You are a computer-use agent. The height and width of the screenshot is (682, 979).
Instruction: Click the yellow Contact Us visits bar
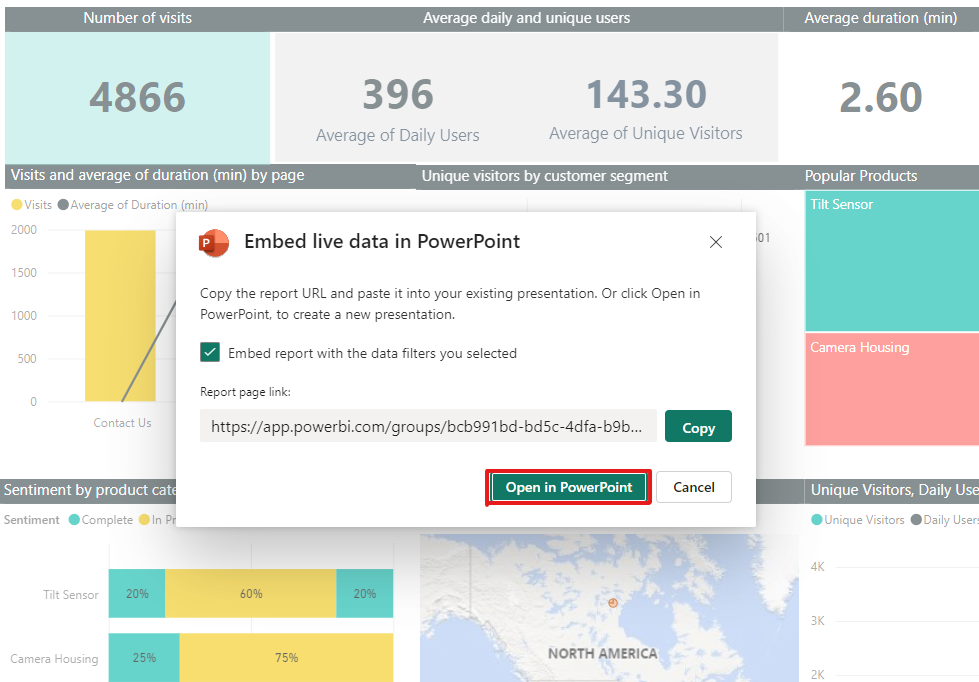tap(121, 315)
